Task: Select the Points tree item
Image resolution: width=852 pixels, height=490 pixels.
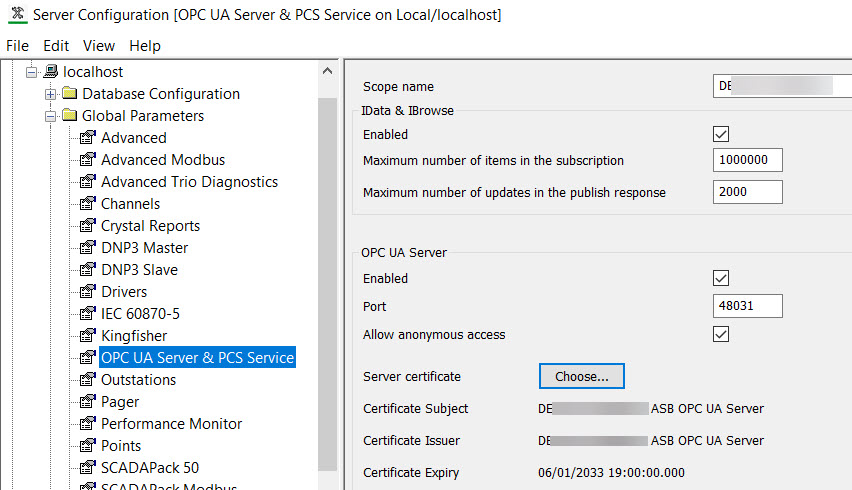Action: point(121,445)
